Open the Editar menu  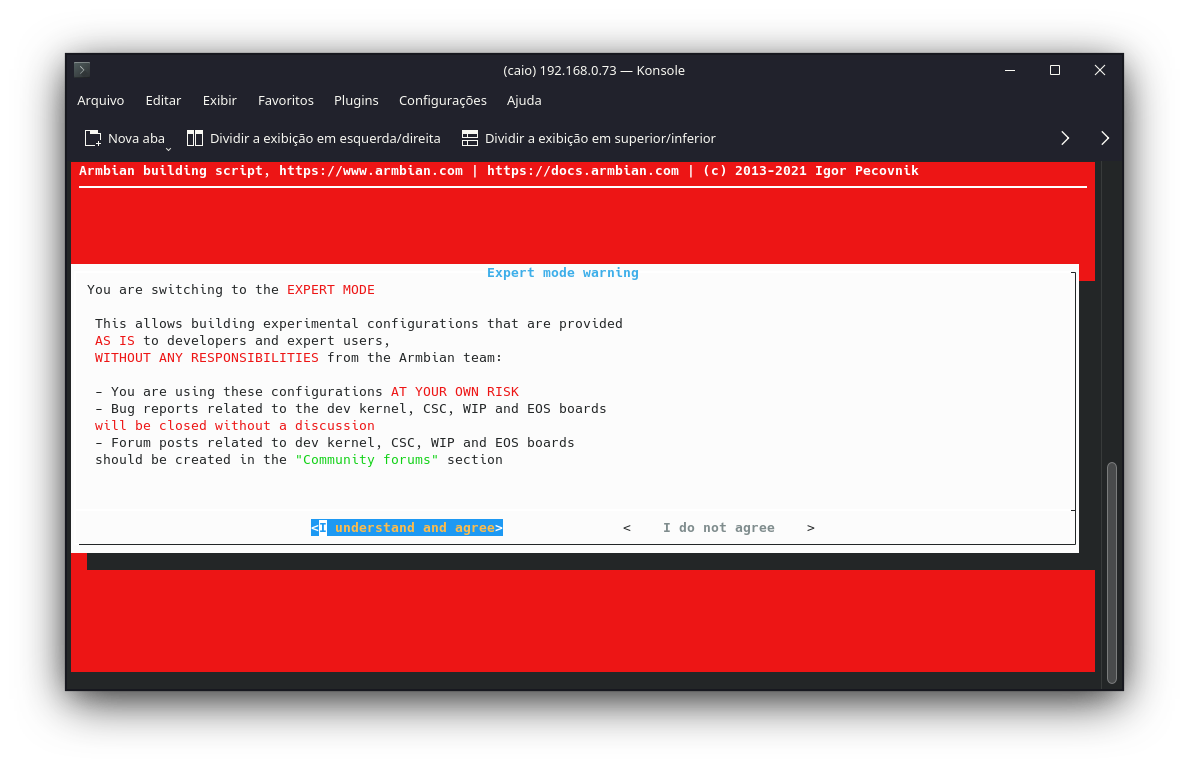click(x=163, y=100)
